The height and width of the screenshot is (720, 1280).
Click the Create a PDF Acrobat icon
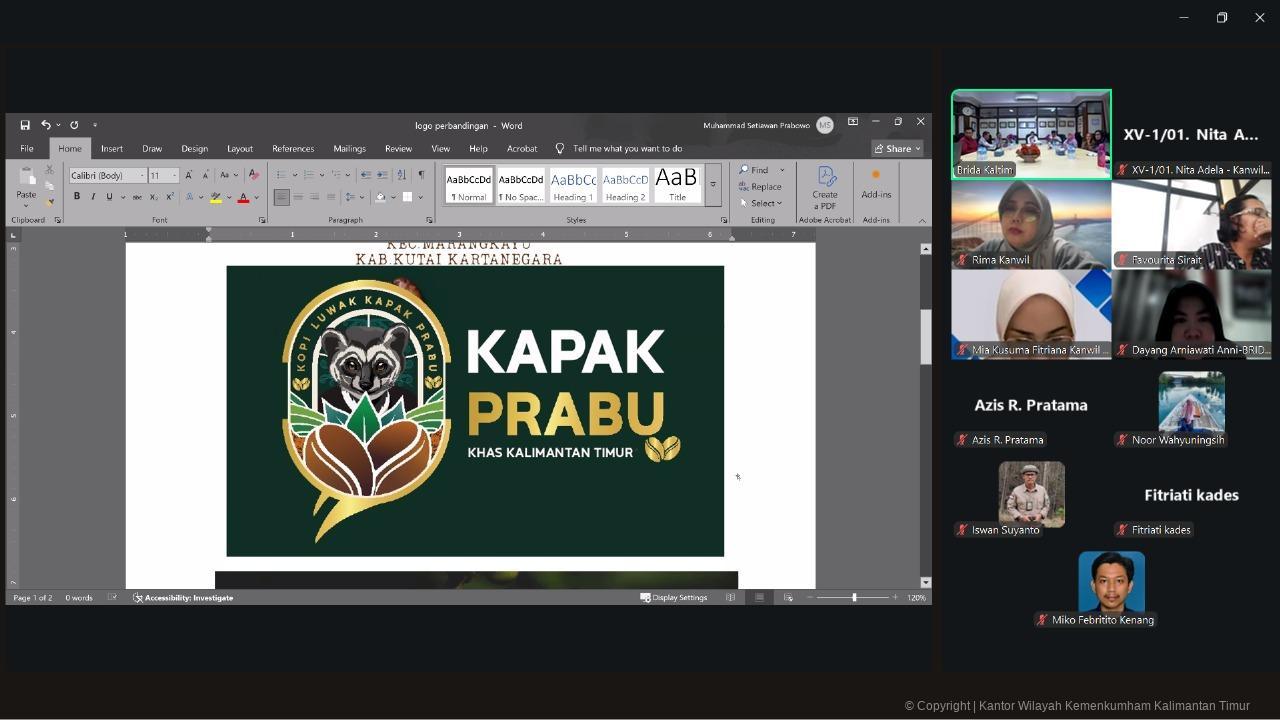pos(825,187)
